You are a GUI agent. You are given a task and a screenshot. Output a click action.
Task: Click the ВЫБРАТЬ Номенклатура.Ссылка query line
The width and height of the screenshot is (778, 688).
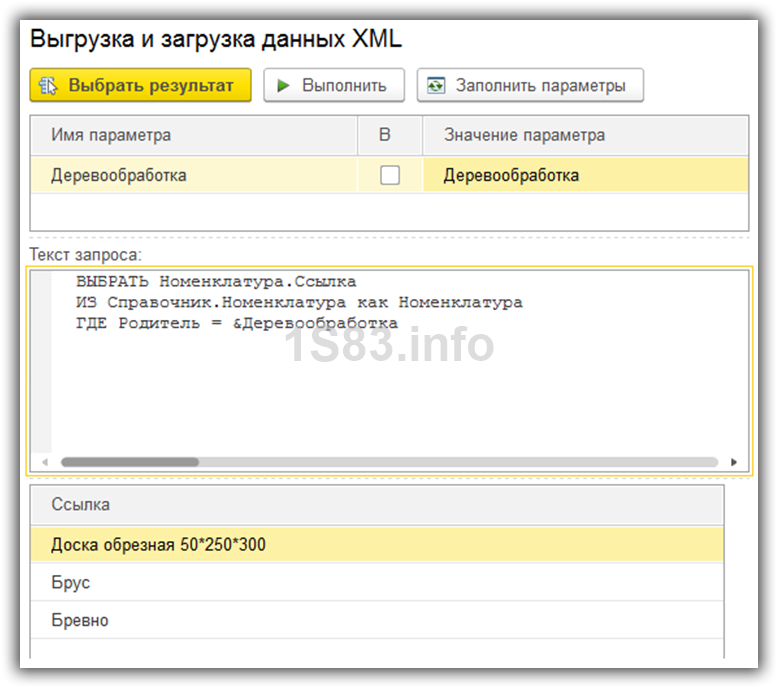(216, 281)
